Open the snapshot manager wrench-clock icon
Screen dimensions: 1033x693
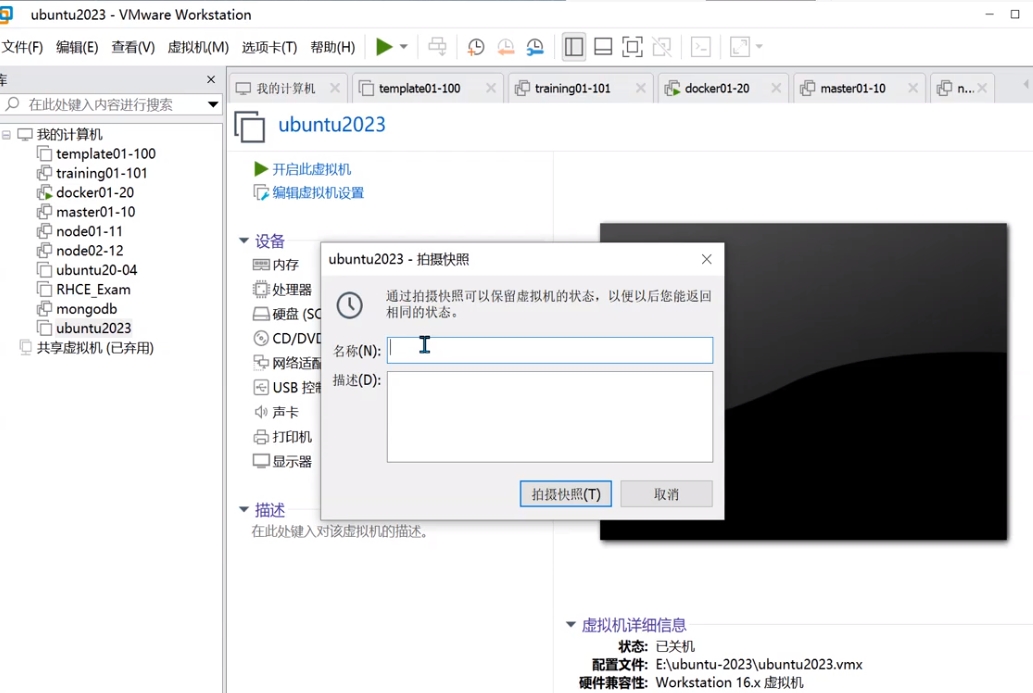[535, 47]
